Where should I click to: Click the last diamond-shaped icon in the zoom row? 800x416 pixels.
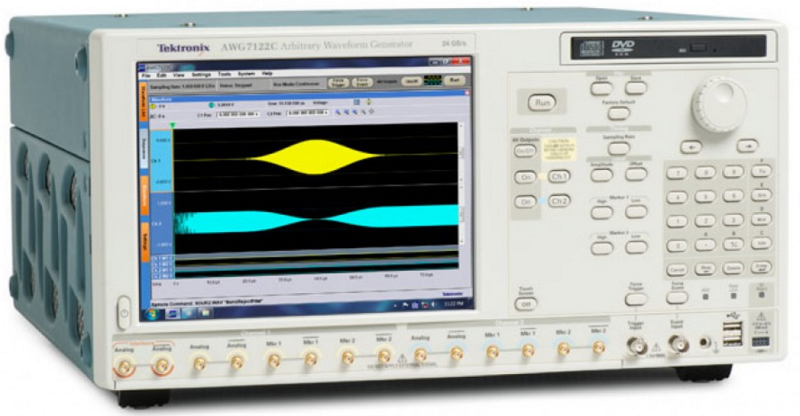371,111
